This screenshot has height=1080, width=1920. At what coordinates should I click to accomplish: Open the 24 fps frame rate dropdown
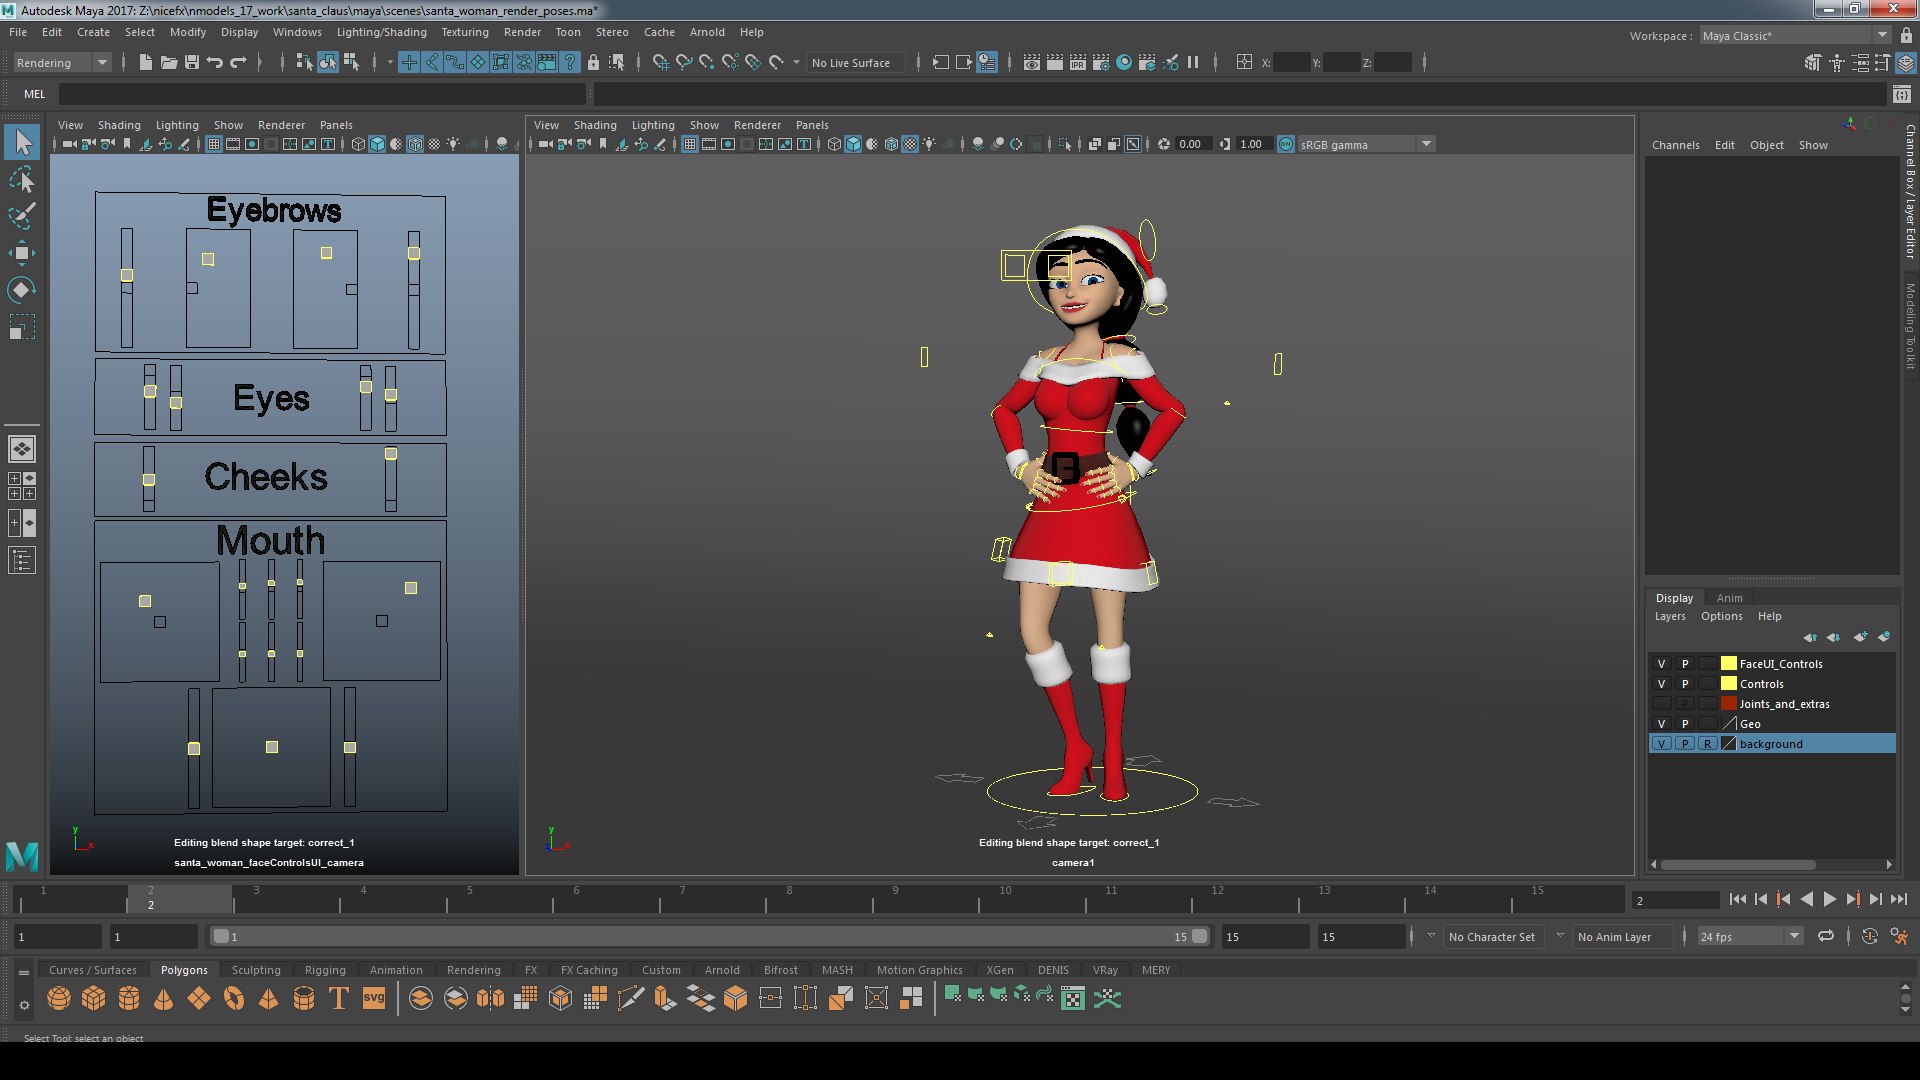coord(1750,937)
